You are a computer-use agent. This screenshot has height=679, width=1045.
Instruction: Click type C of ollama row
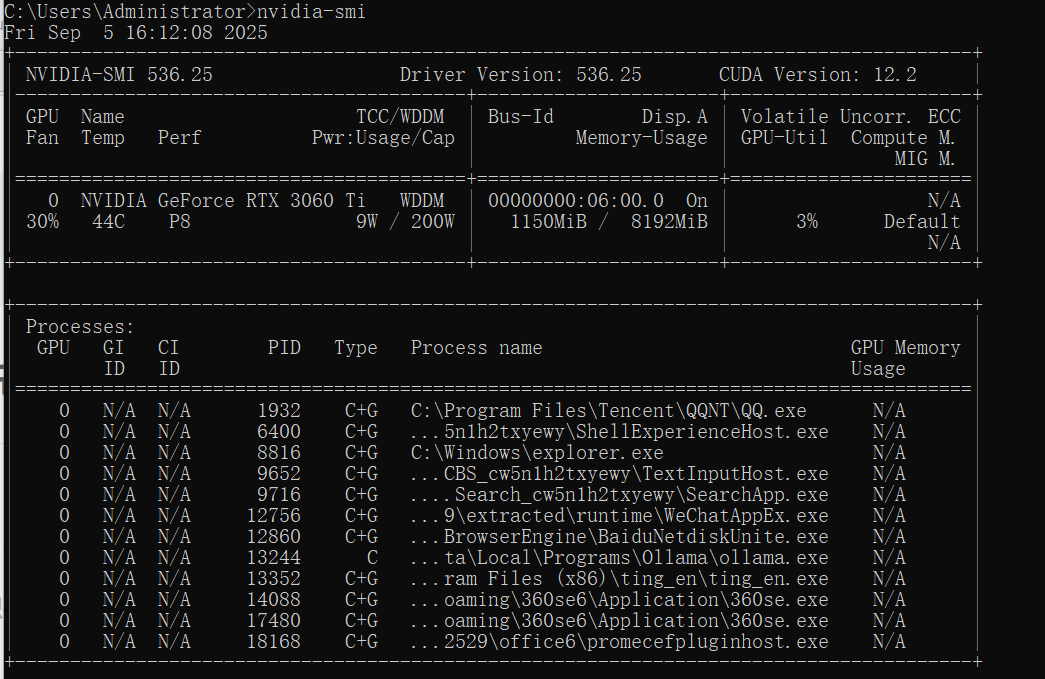coord(372,558)
